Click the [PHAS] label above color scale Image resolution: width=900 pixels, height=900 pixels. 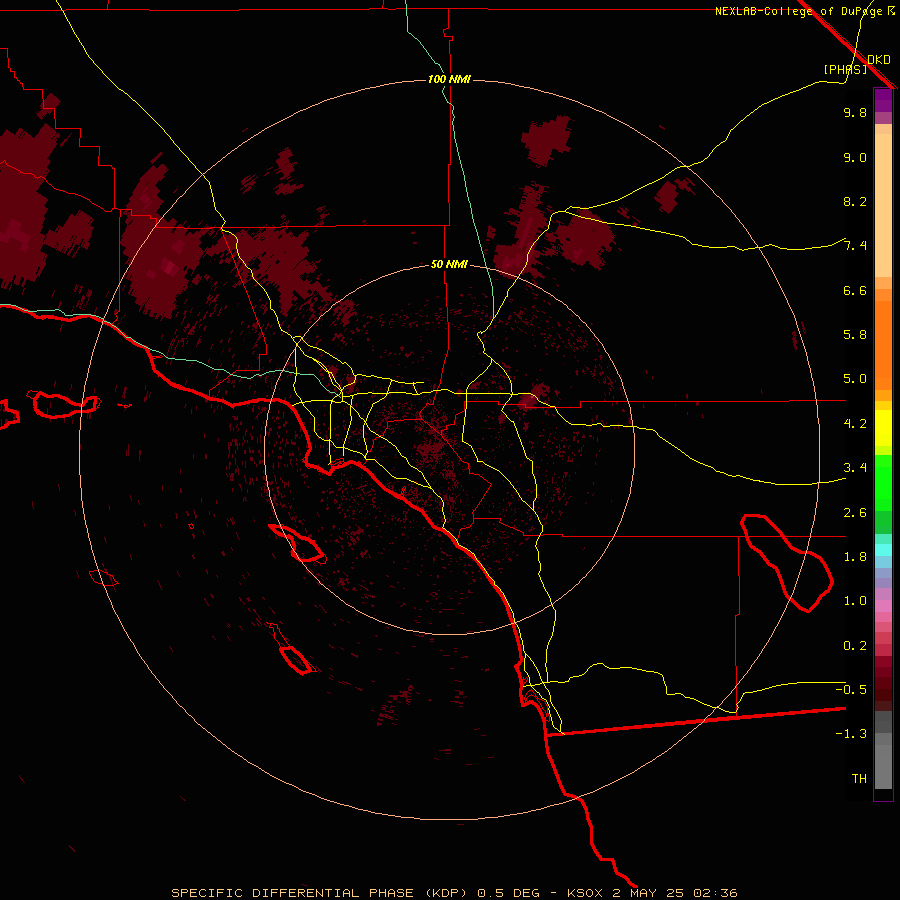point(845,69)
